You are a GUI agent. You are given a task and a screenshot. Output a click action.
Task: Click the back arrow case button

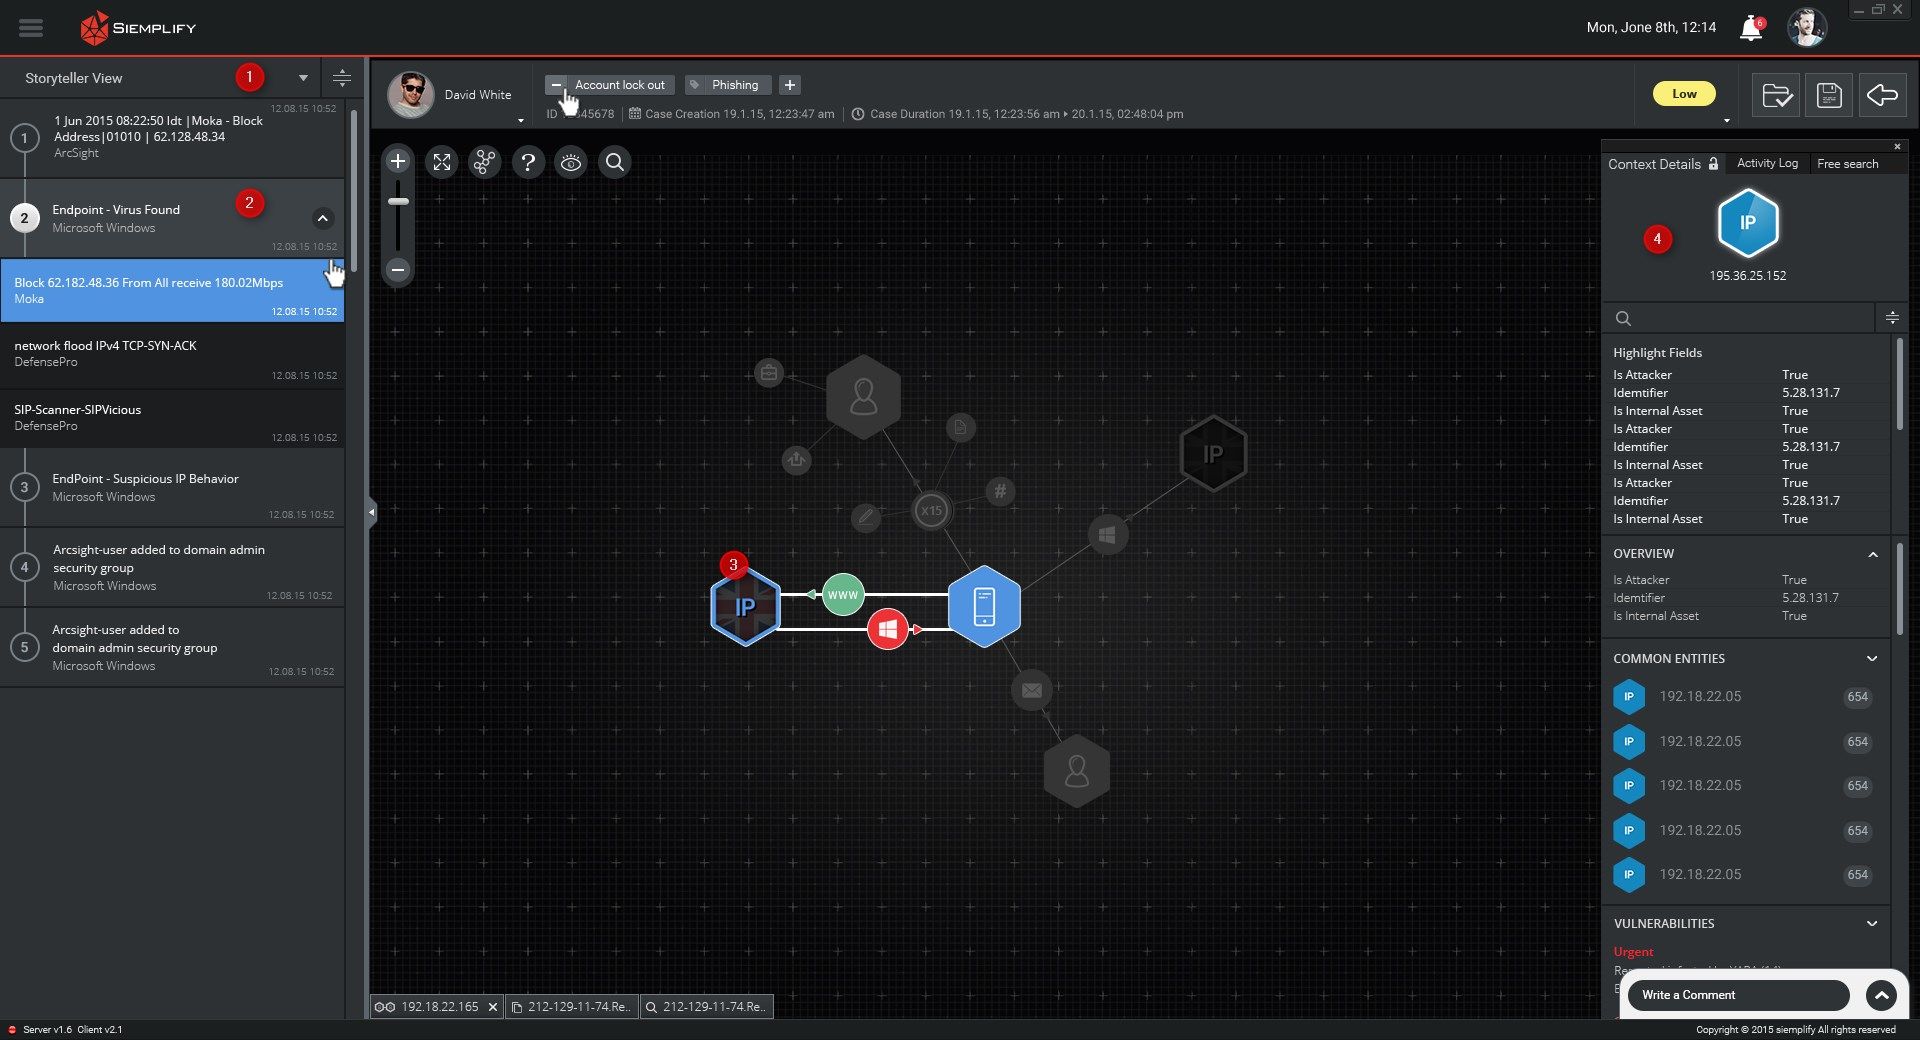(1882, 95)
